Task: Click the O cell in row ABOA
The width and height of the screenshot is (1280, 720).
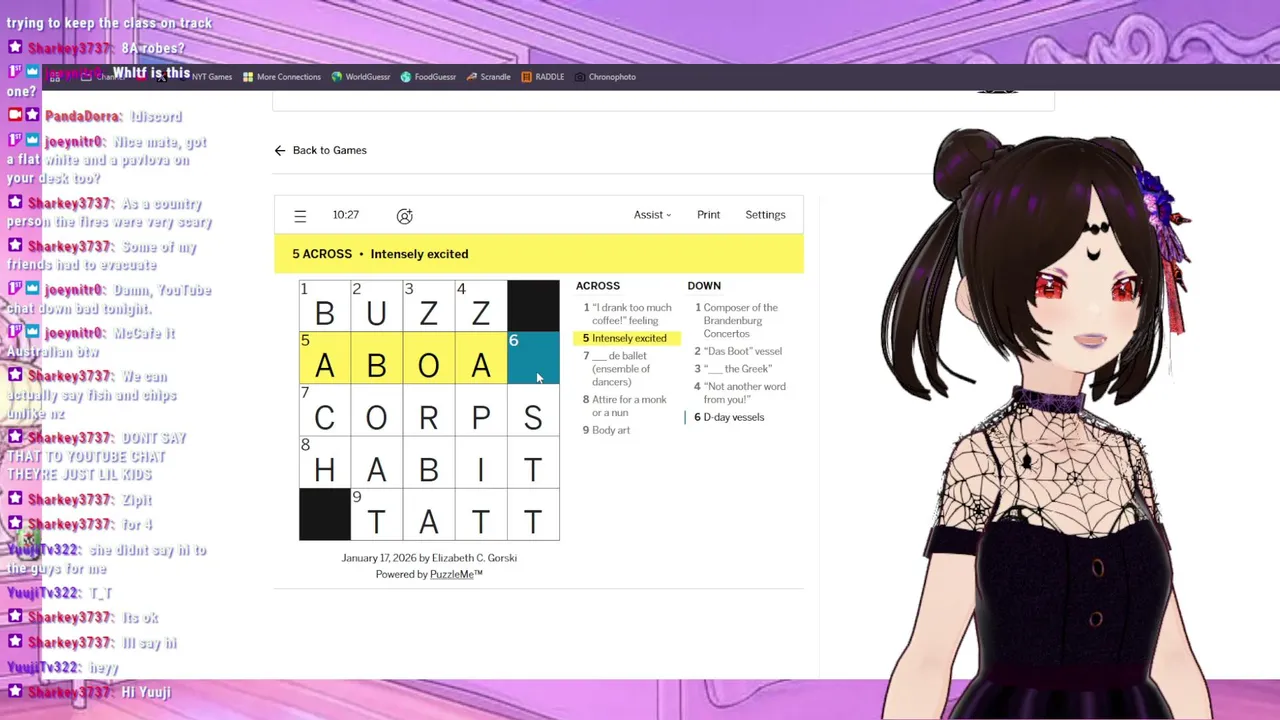Action: [x=429, y=358]
